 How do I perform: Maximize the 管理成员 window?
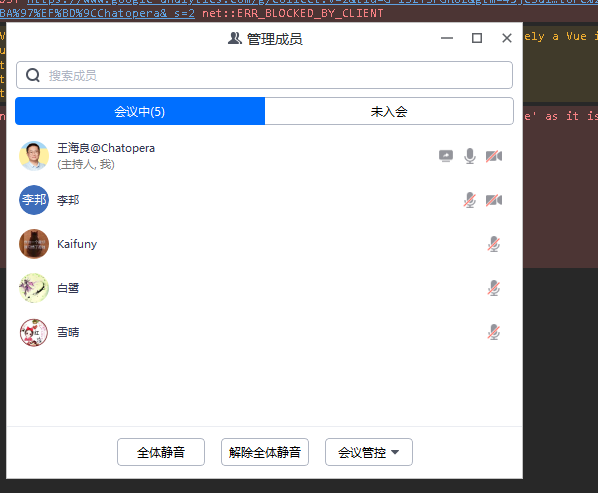coord(477,38)
